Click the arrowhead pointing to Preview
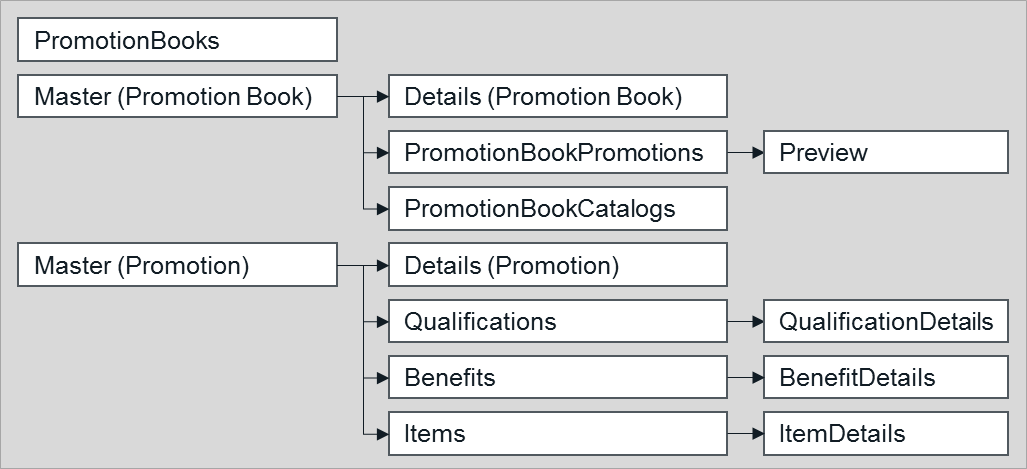The width and height of the screenshot is (1027, 469). click(x=757, y=153)
